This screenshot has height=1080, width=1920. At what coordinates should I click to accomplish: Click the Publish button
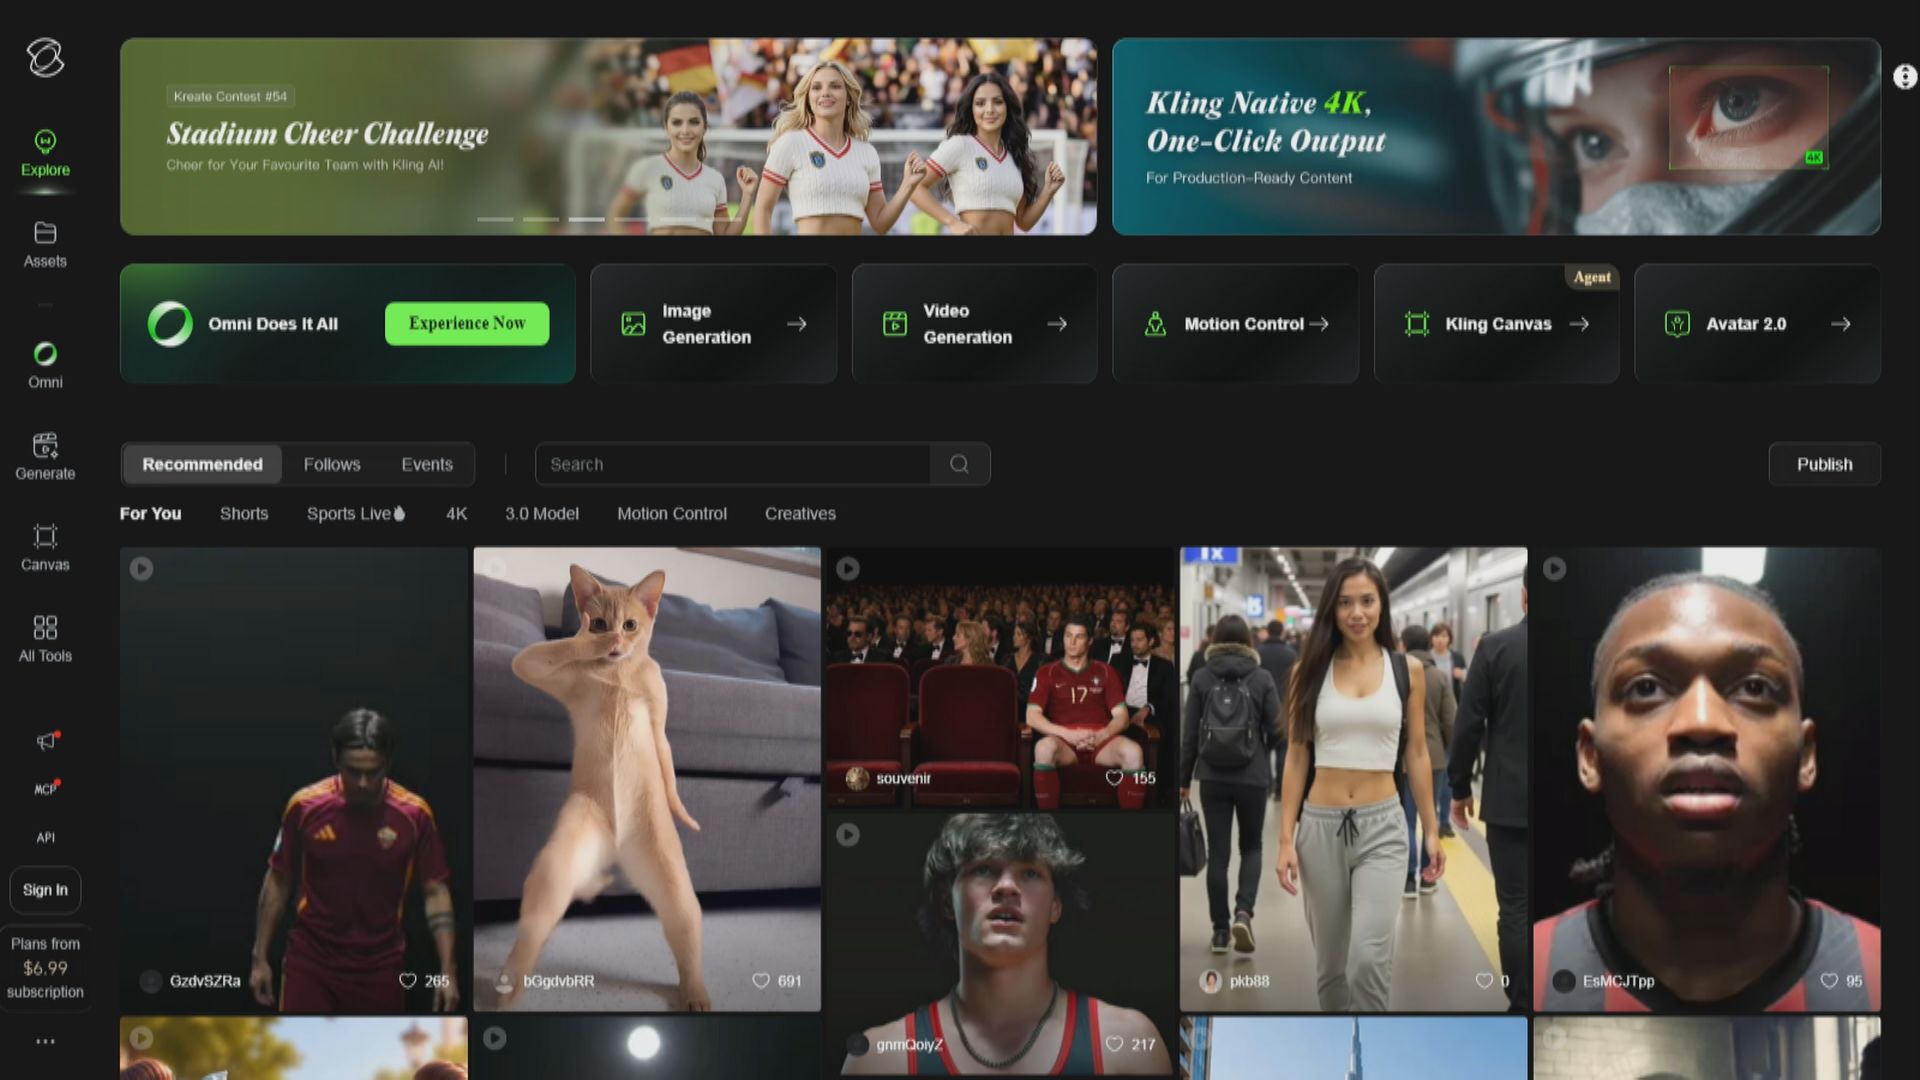tap(1824, 464)
